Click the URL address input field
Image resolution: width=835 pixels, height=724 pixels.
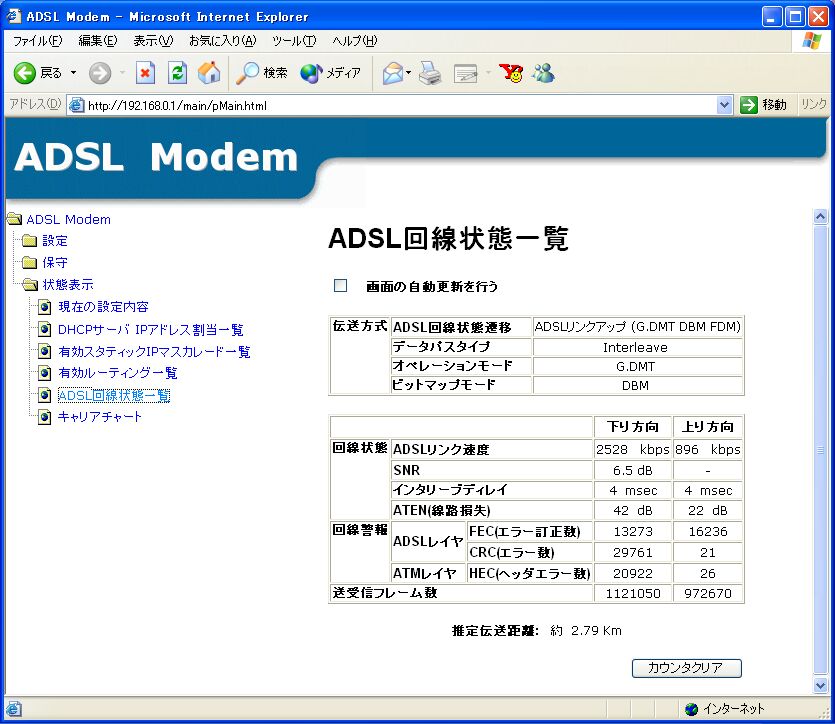(x=400, y=105)
